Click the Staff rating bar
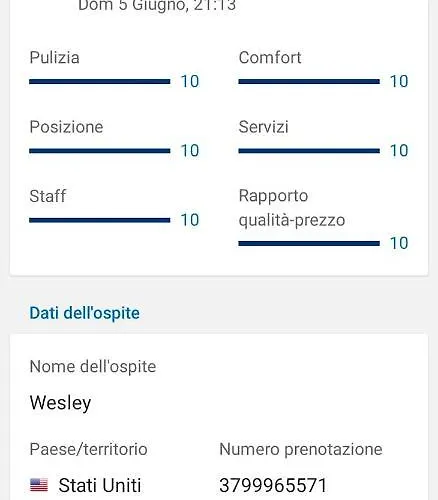This screenshot has width=438, height=500. point(100,220)
